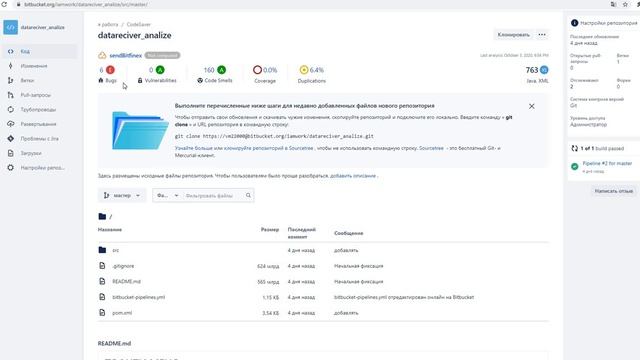Screen dimensions: 640x360
Task: Click the Написать отзыв button
Action: pos(613,191)
